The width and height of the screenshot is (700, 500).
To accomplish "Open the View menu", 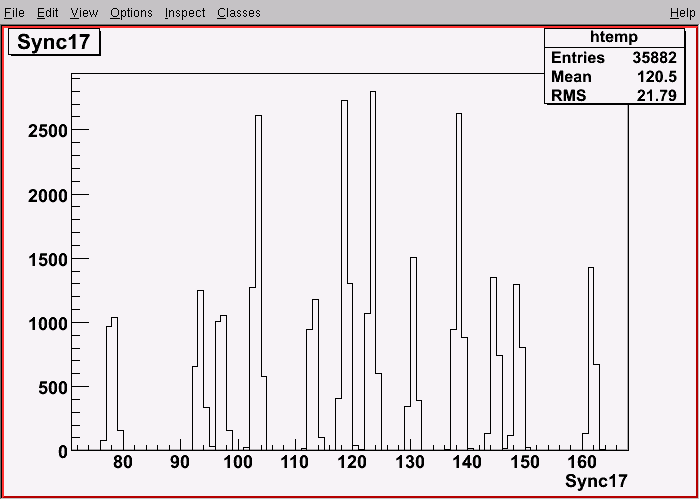I will 84,13.
